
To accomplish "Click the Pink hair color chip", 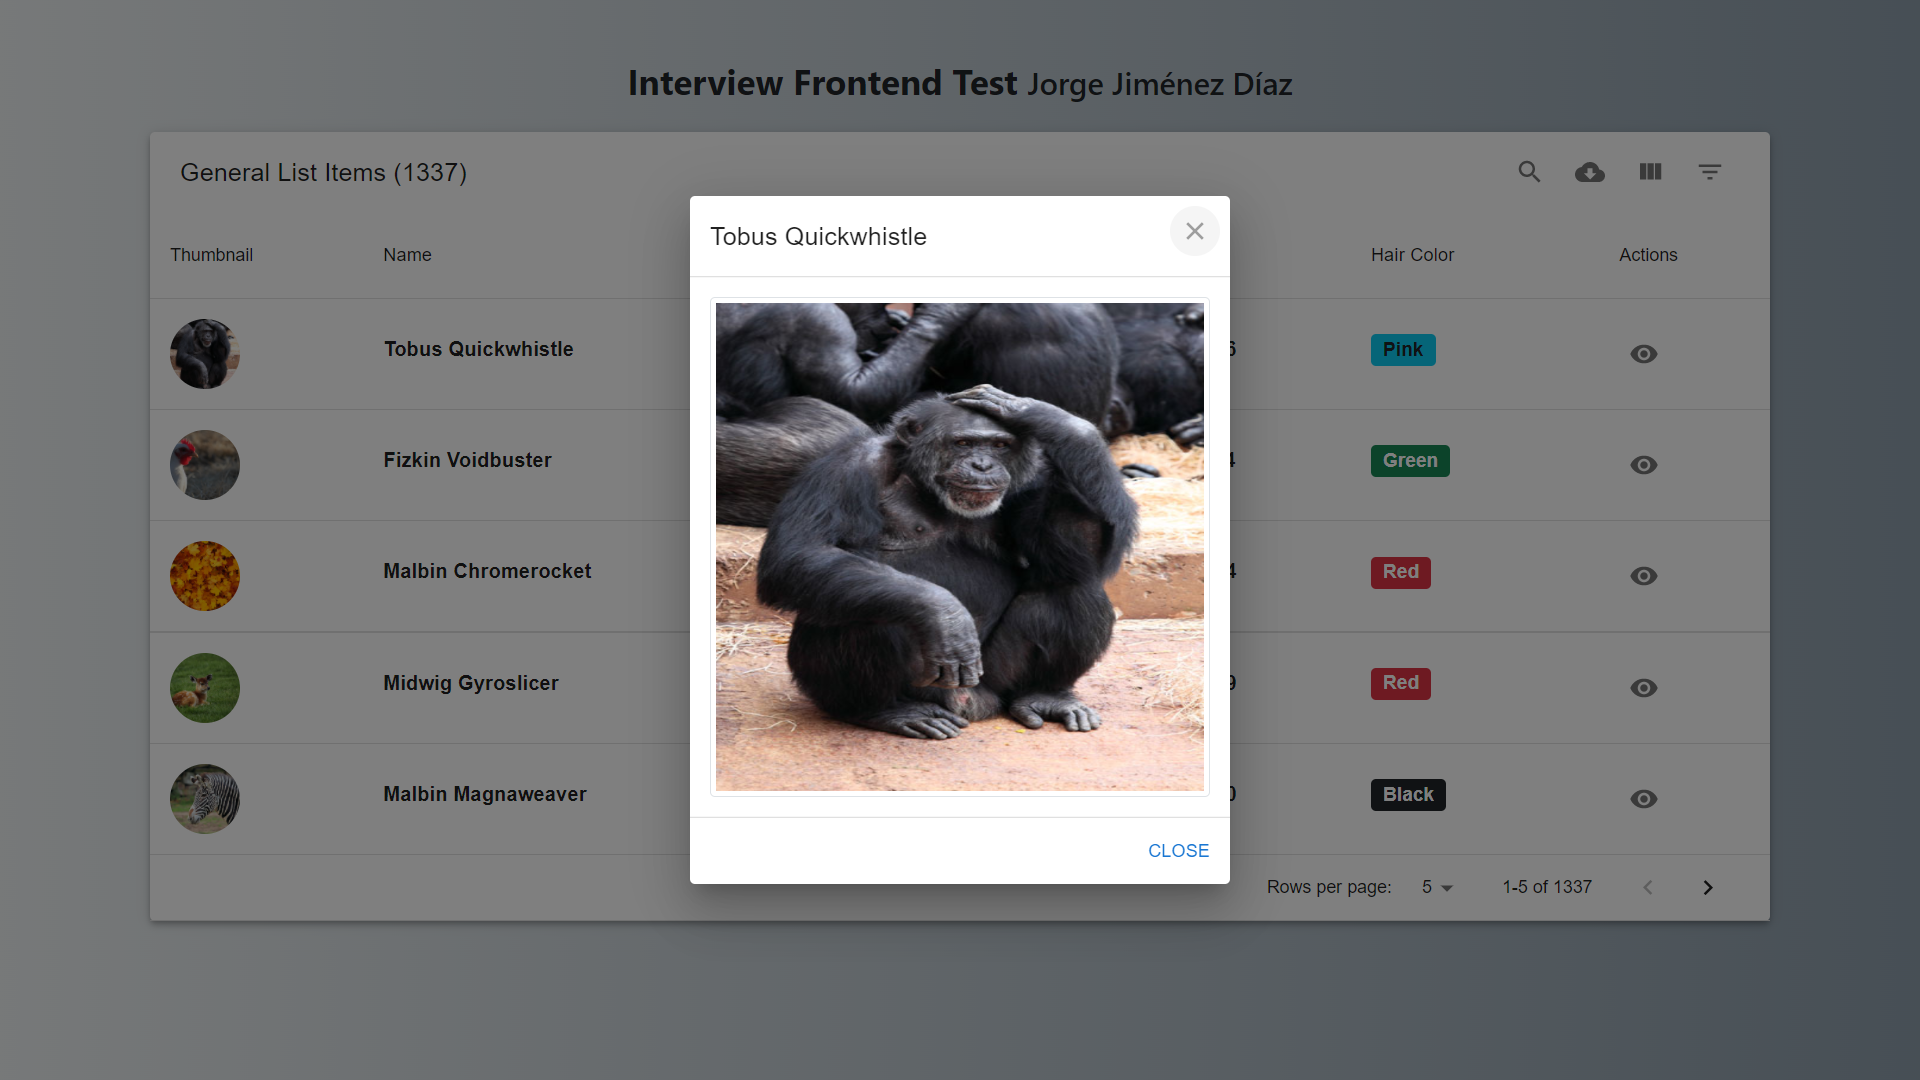I will pos(1402,350).
